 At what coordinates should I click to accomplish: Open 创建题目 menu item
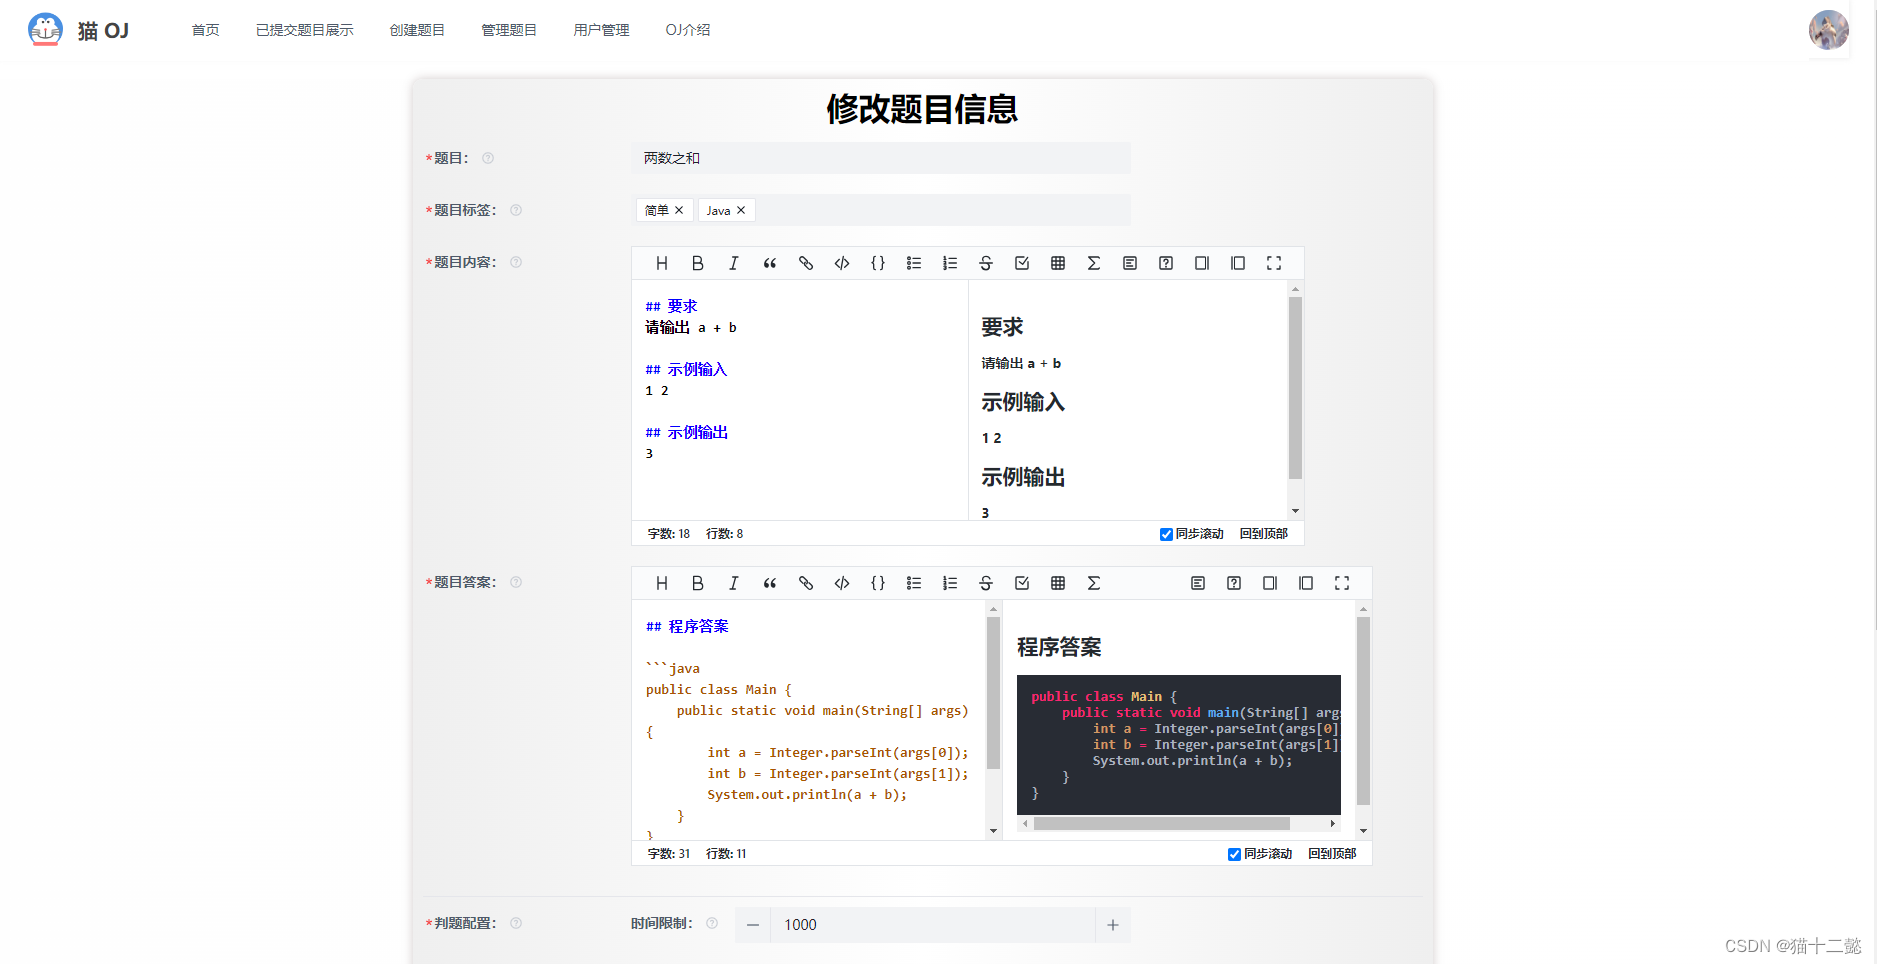coord(417,30)
